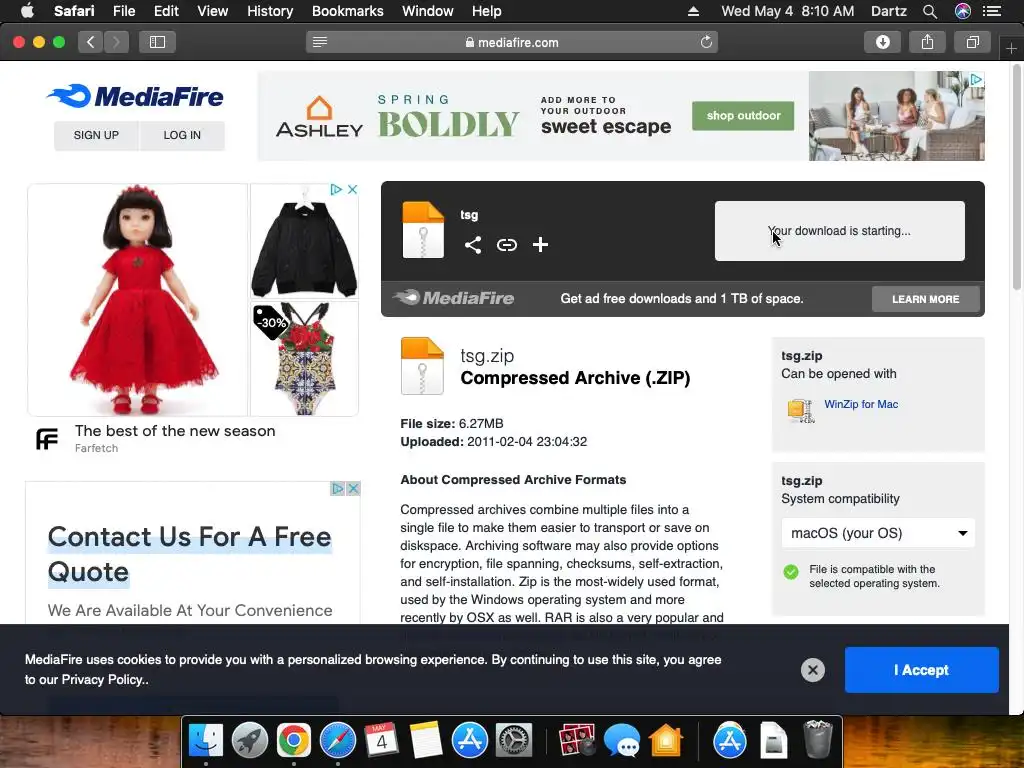The image size is (1024, 768).
Task: Click the AdChoices icon on Ashley banner
Action: coord(976,80)
